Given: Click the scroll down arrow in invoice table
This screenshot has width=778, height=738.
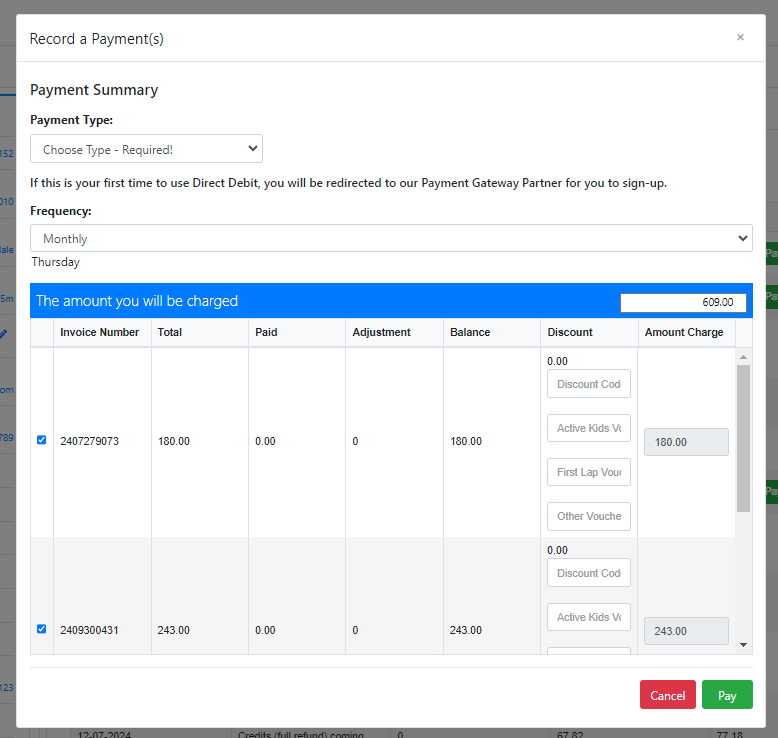Looking at the screenshot, I should [x=743, y=646].
